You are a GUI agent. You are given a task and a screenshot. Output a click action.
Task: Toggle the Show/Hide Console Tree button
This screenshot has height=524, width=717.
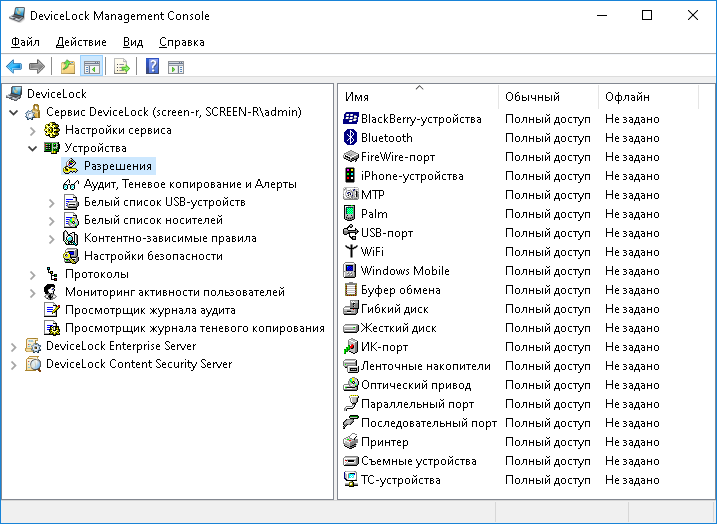[91, 67]
